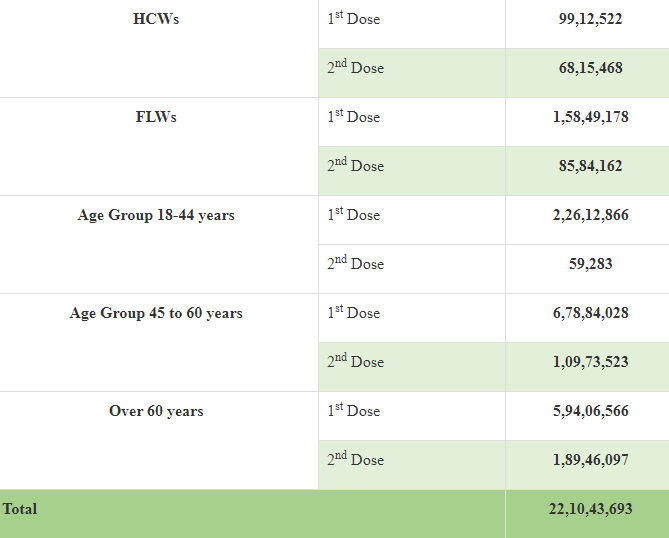Select the value 1,09,73,523 in the table
Image resolution: width=669 pixels, height=538 pixels.
[590, 362]
